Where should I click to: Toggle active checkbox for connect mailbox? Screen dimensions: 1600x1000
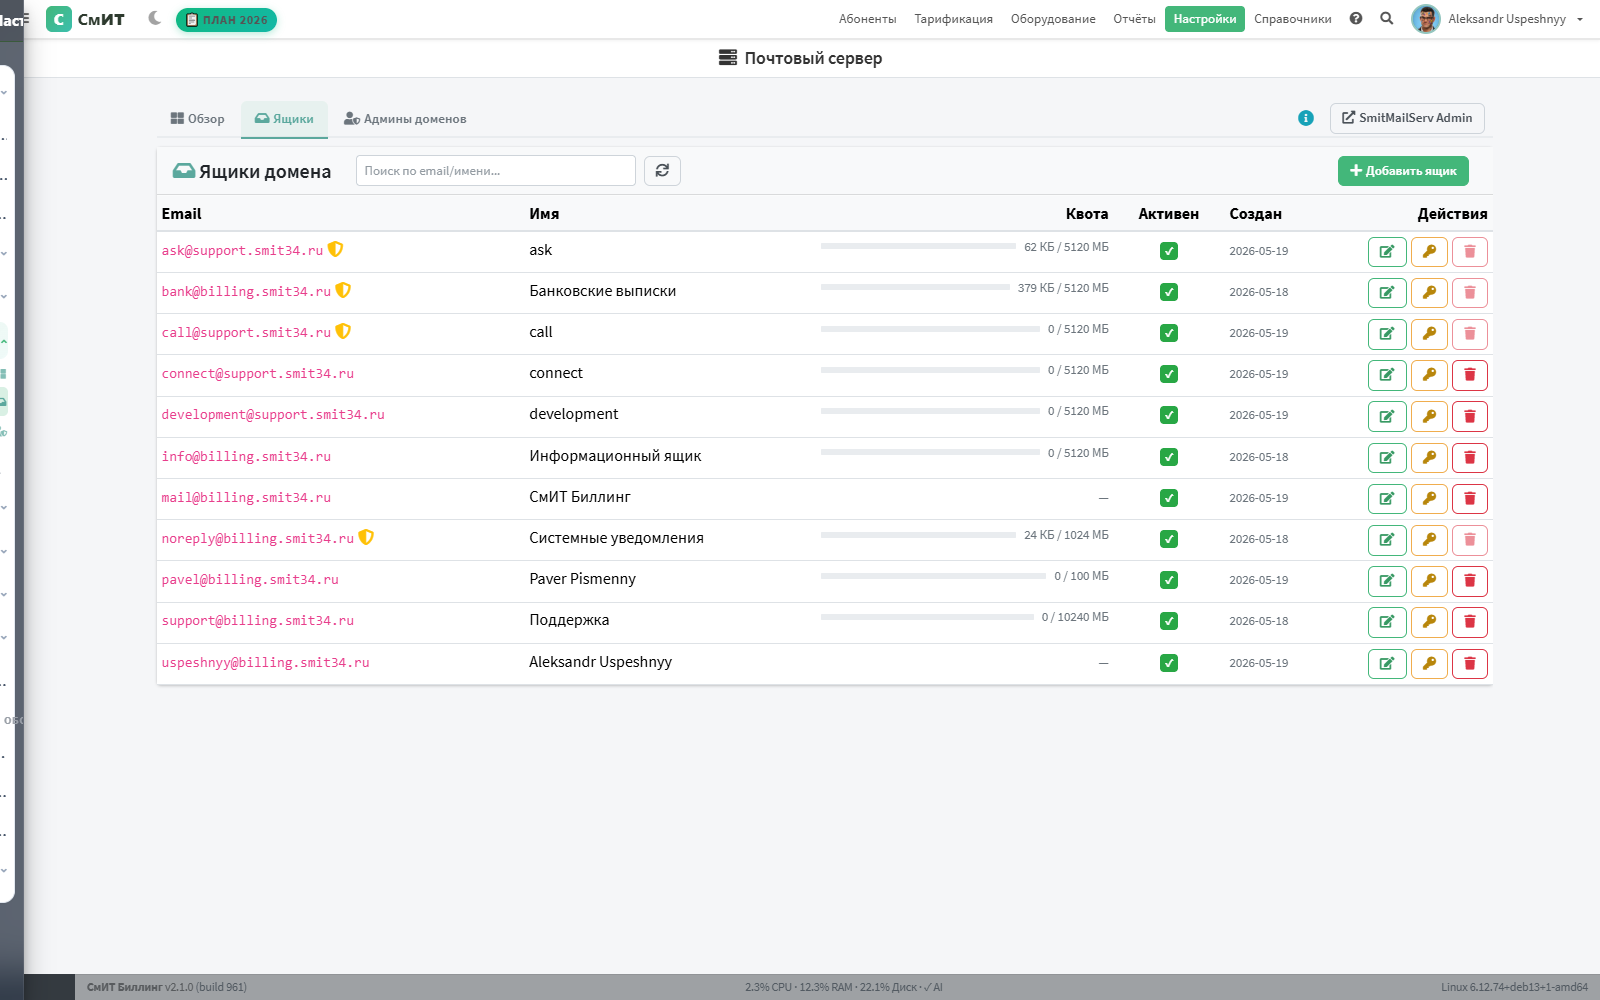(1168, 374)
